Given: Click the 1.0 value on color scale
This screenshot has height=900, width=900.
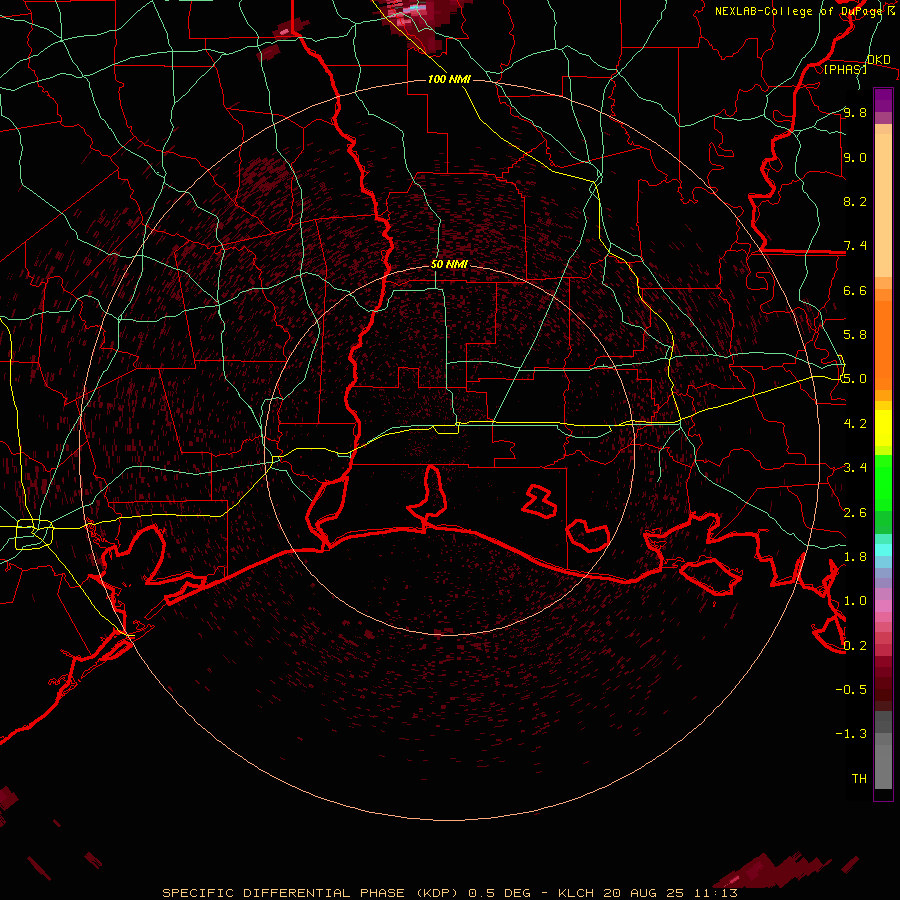Looking at the screenshot, I should [855, 600].
